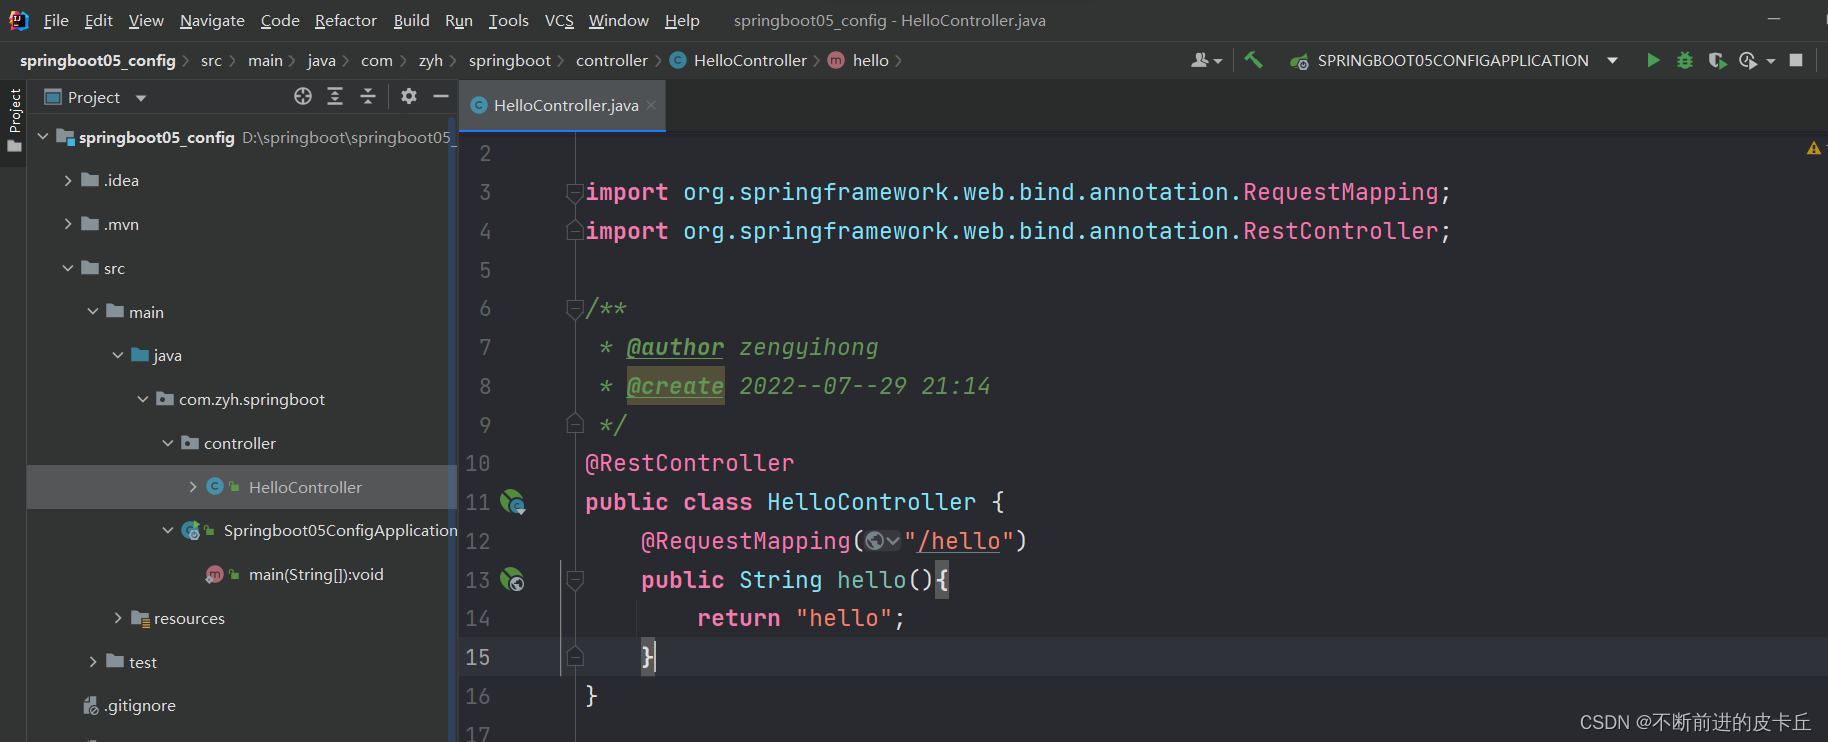Image resolution: width=1828 pixels, height=742 pixels.
Task: Expand the .mvn folder
Action: [68, 224]
